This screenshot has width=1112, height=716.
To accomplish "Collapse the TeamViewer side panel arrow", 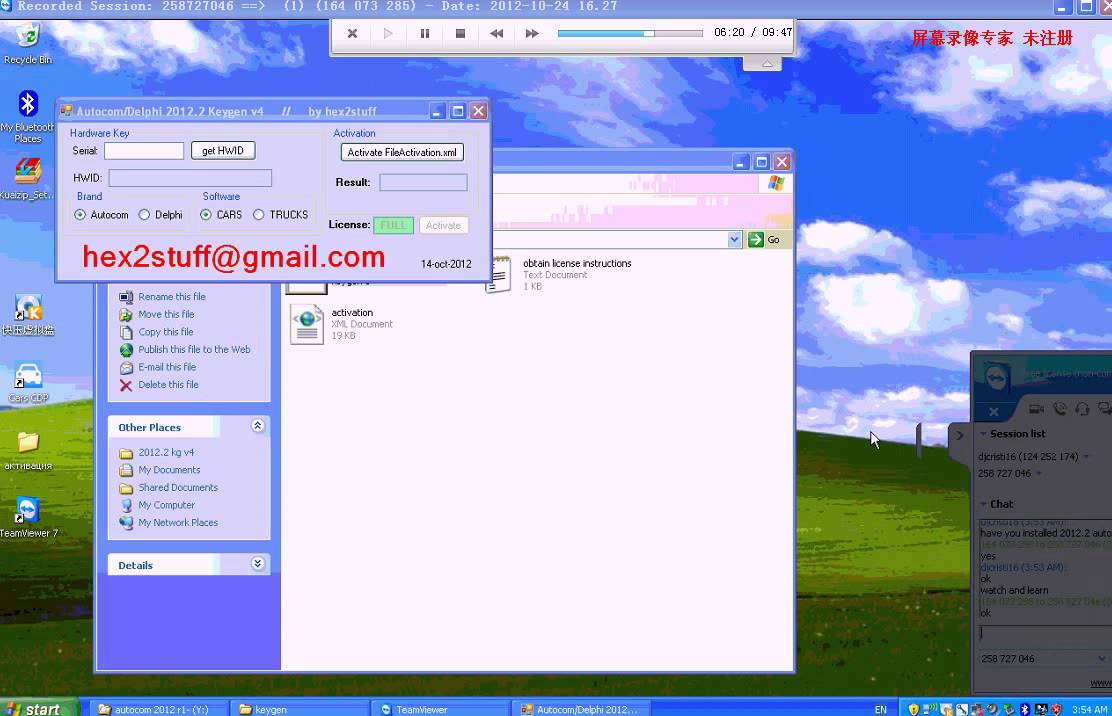I will (959, 435).
